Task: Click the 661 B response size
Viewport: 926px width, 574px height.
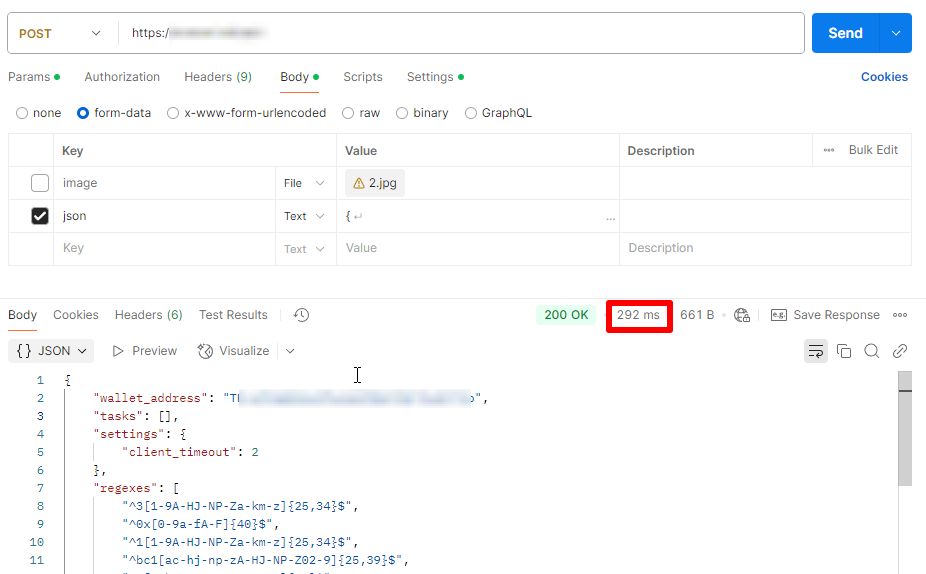Action: tap(697, 315)
